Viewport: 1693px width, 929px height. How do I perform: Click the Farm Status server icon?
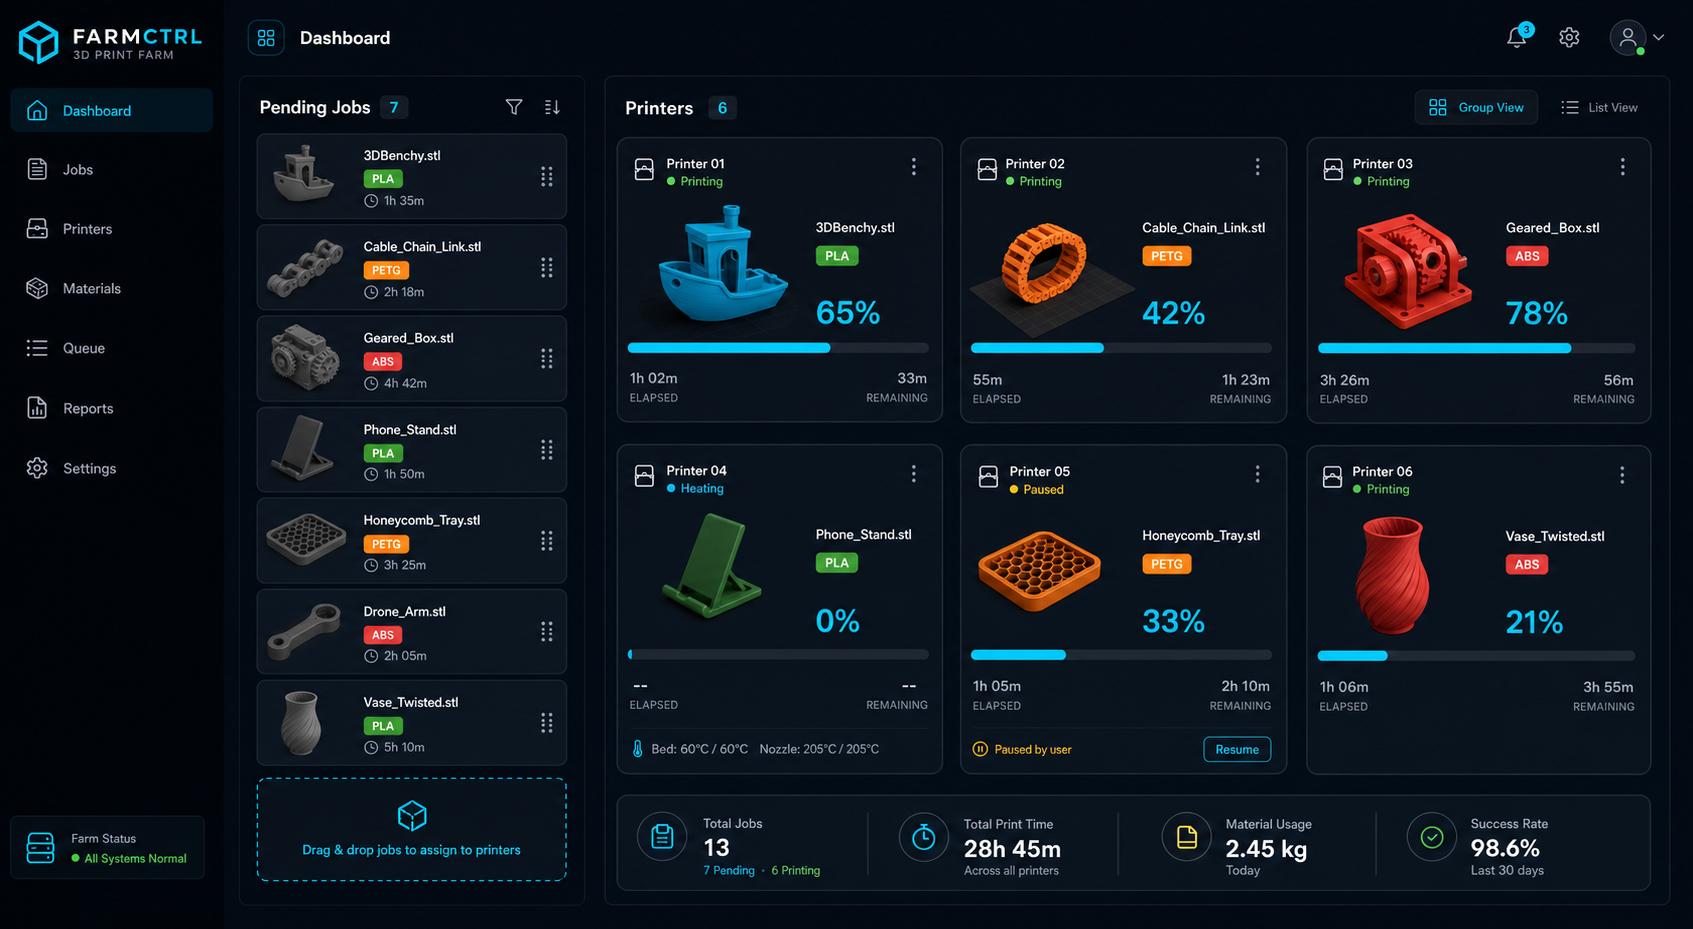pos(41,848)
